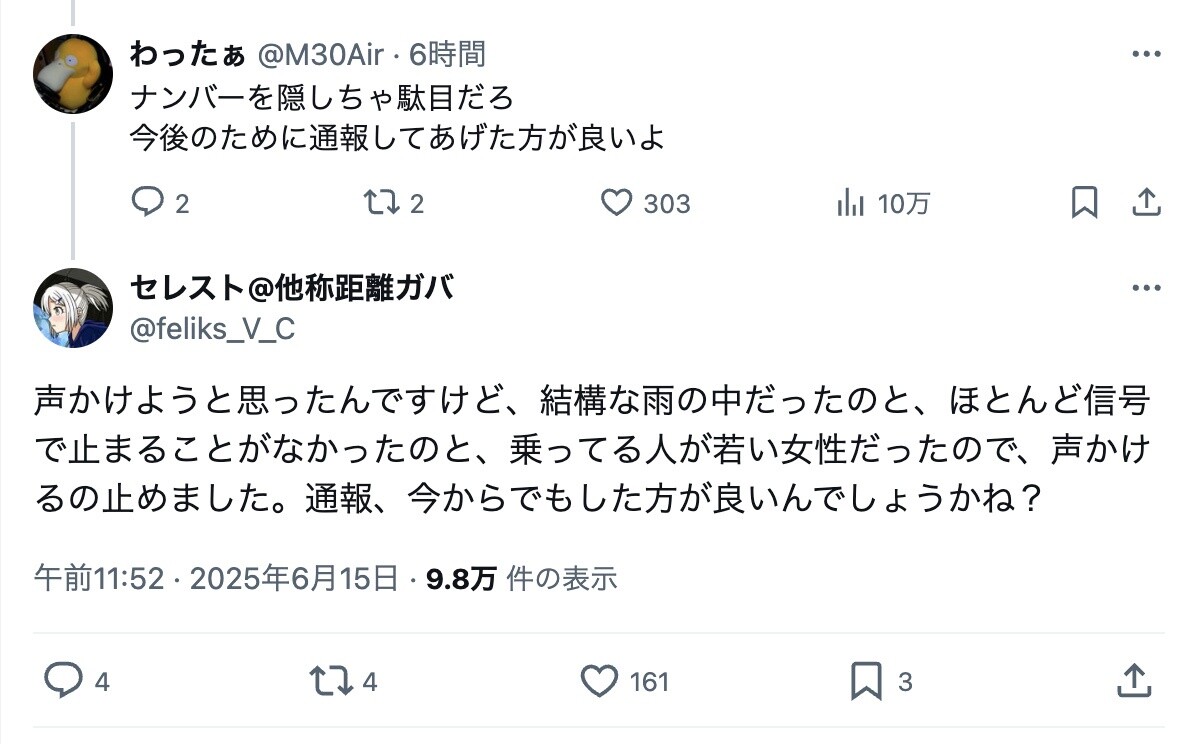Click the 午前11:52 2025年6月15日 timestamp
1186x744 pixels.
[x=216, y=578]
